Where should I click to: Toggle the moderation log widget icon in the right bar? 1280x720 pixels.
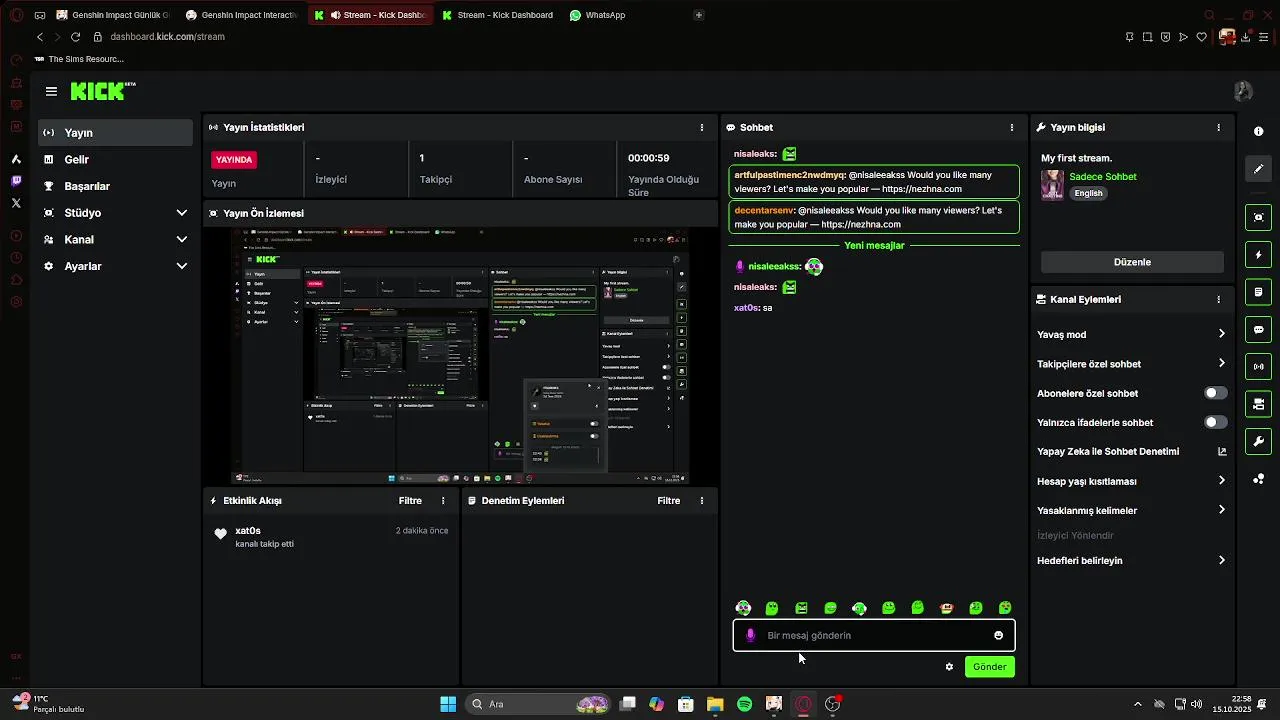[x=1258, y=292]
